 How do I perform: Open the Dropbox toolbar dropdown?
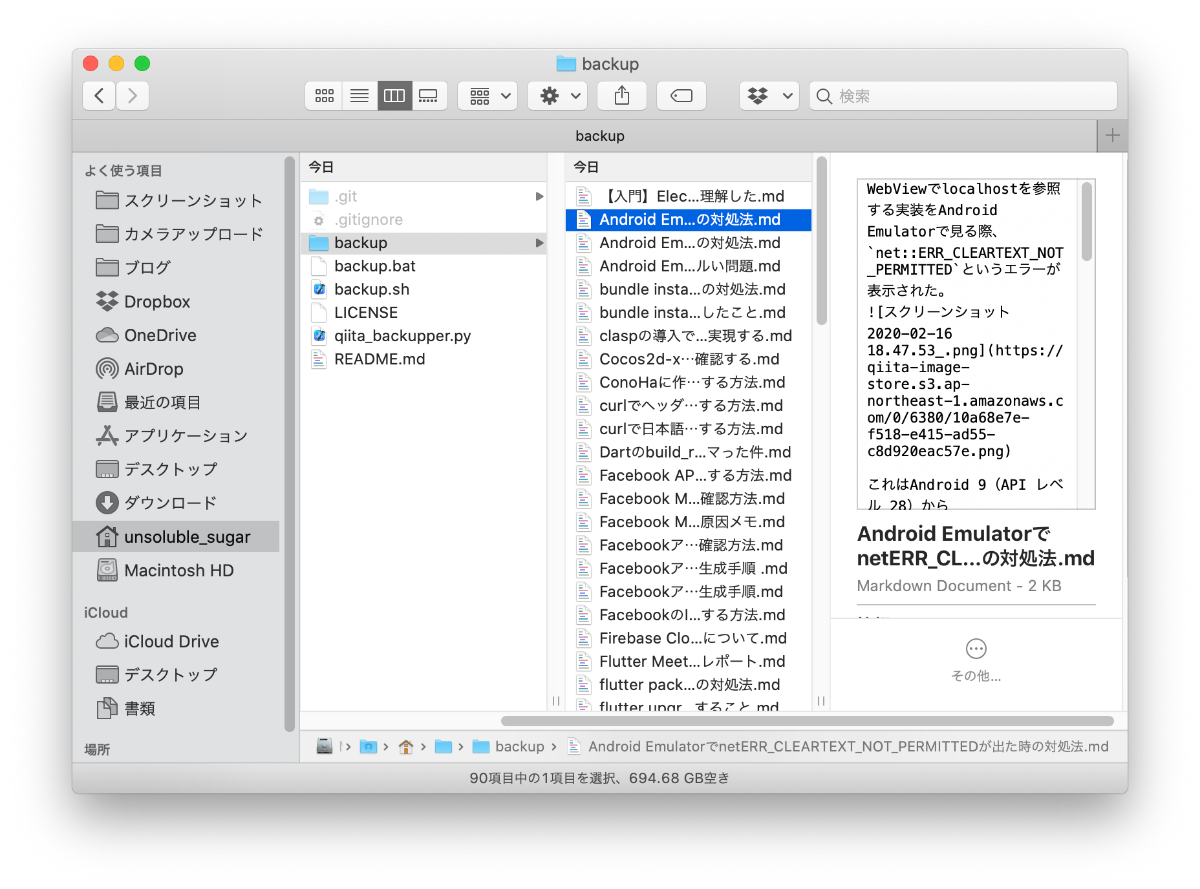[769, 96]
